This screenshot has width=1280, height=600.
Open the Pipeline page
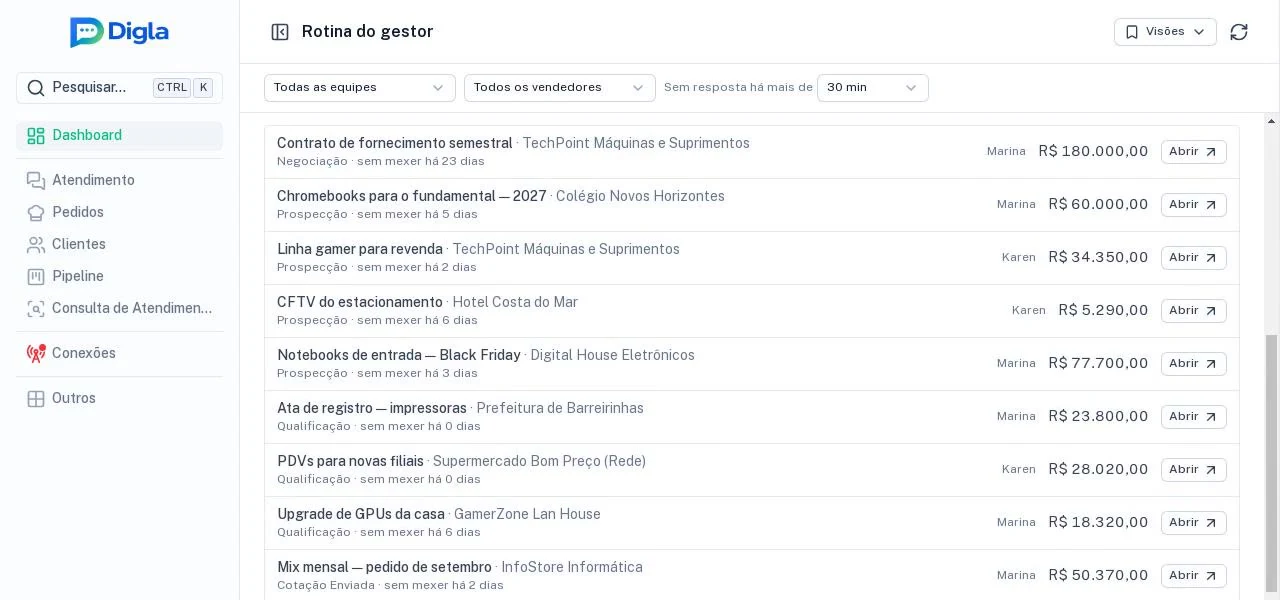point(119,276)
